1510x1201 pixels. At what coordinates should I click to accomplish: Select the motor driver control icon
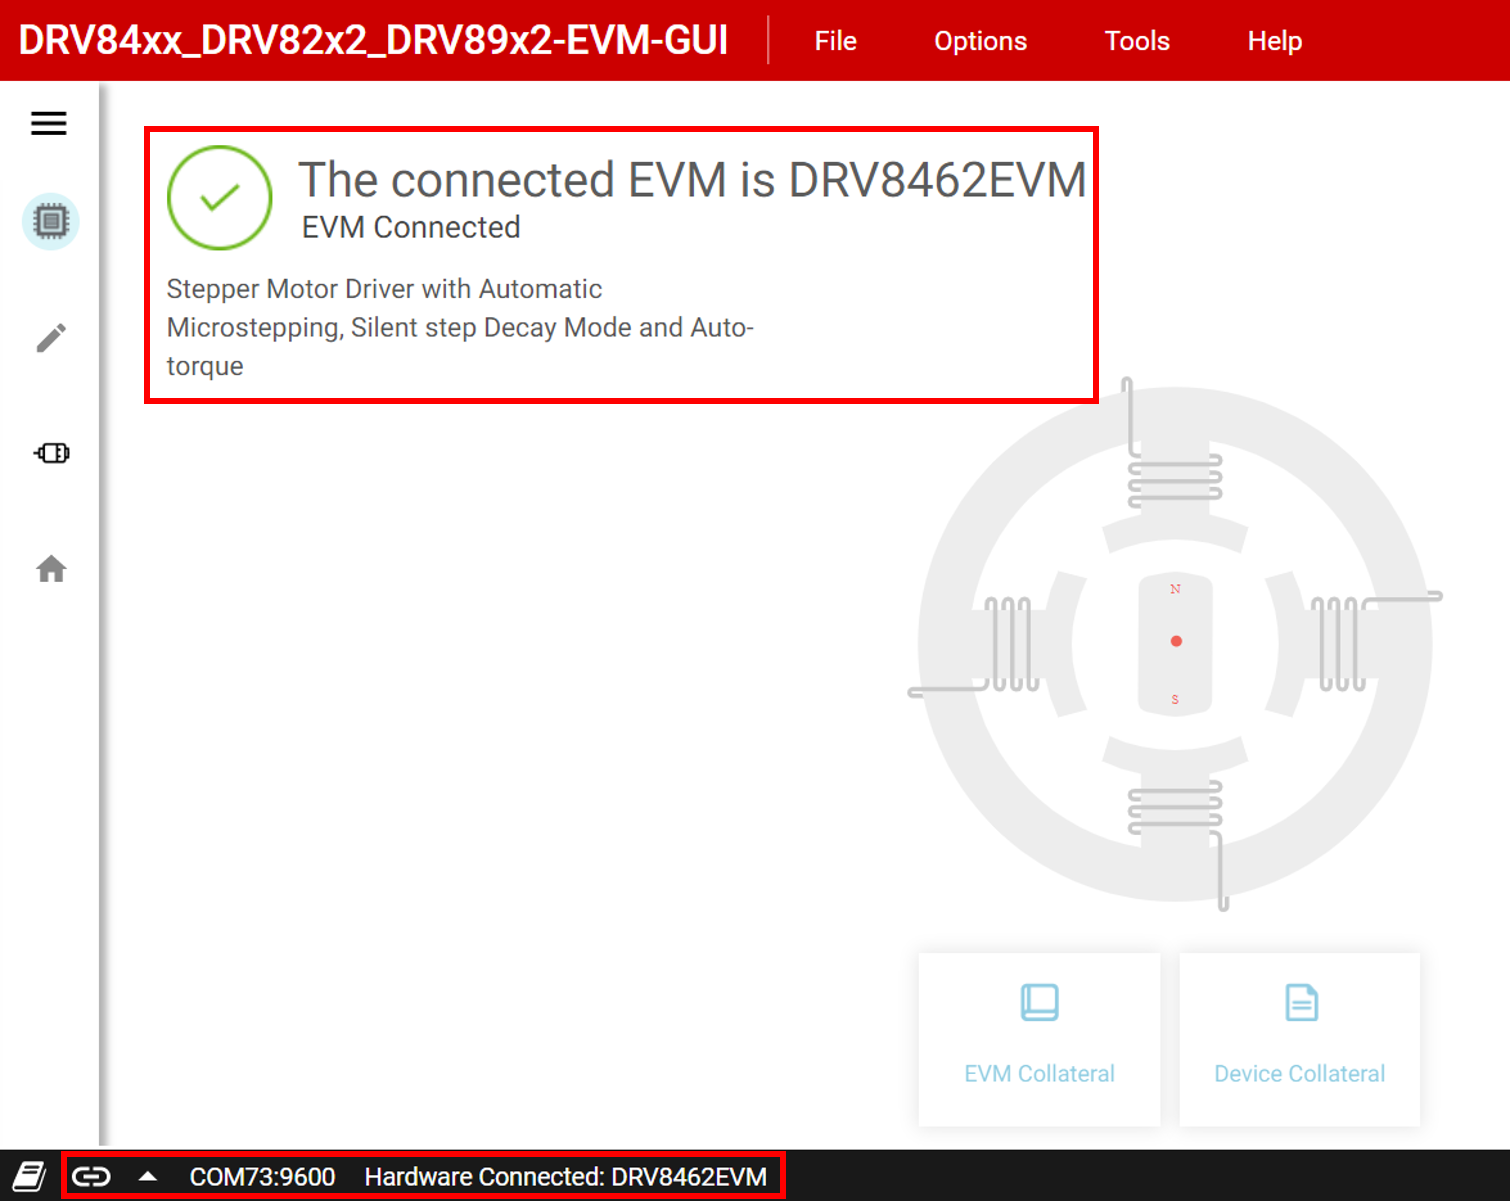click(x=50, y=453)
